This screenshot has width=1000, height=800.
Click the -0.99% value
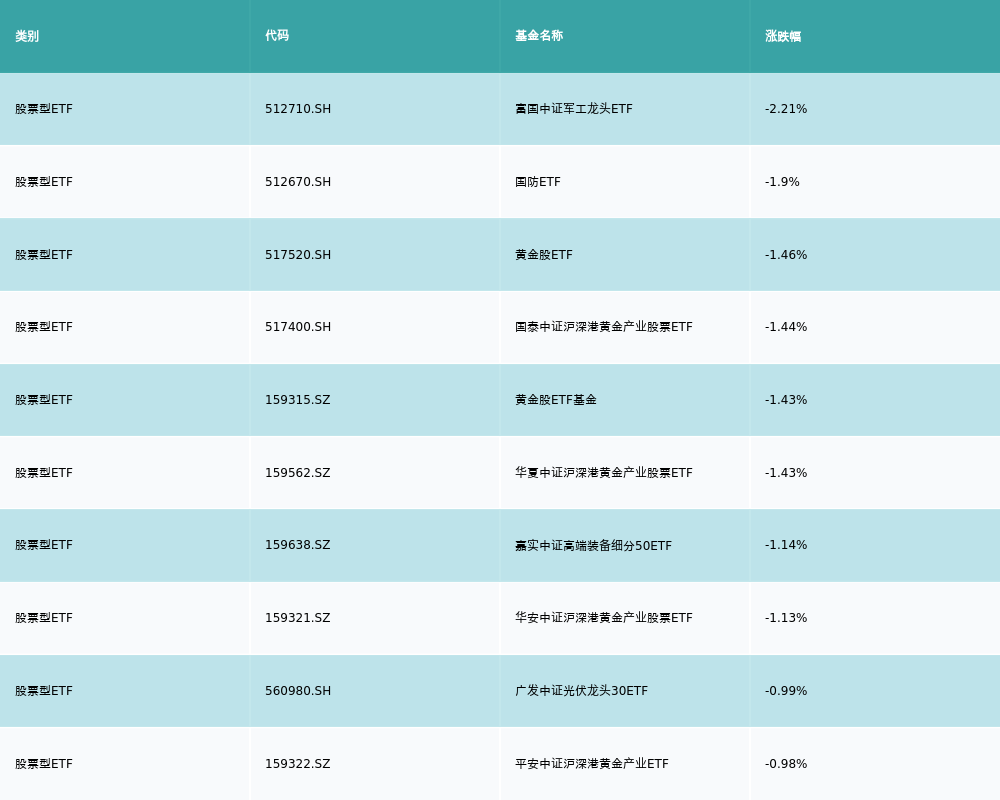786,691
